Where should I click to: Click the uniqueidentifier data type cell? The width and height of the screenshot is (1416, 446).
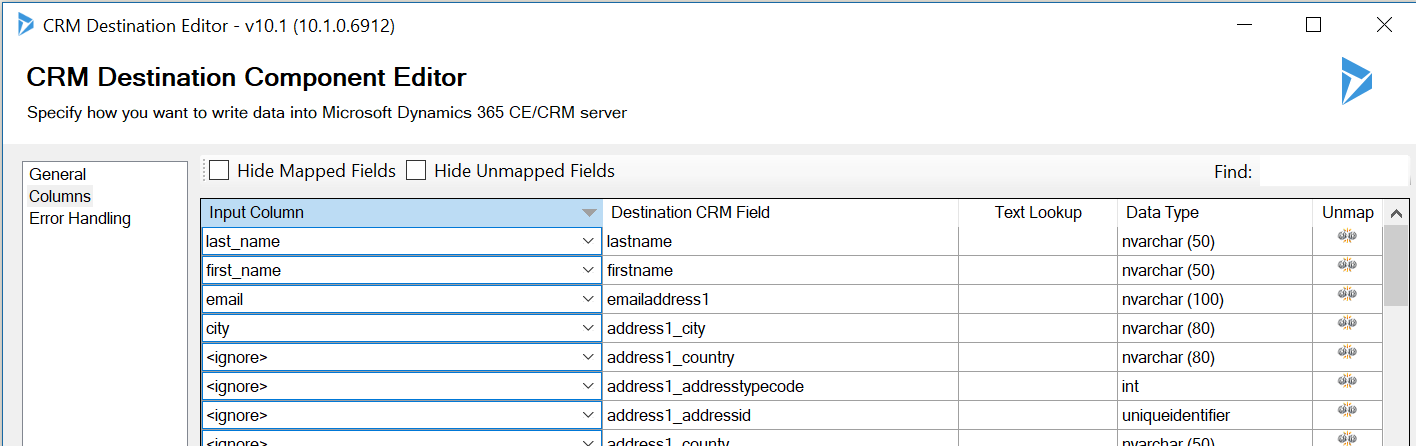1215,415
